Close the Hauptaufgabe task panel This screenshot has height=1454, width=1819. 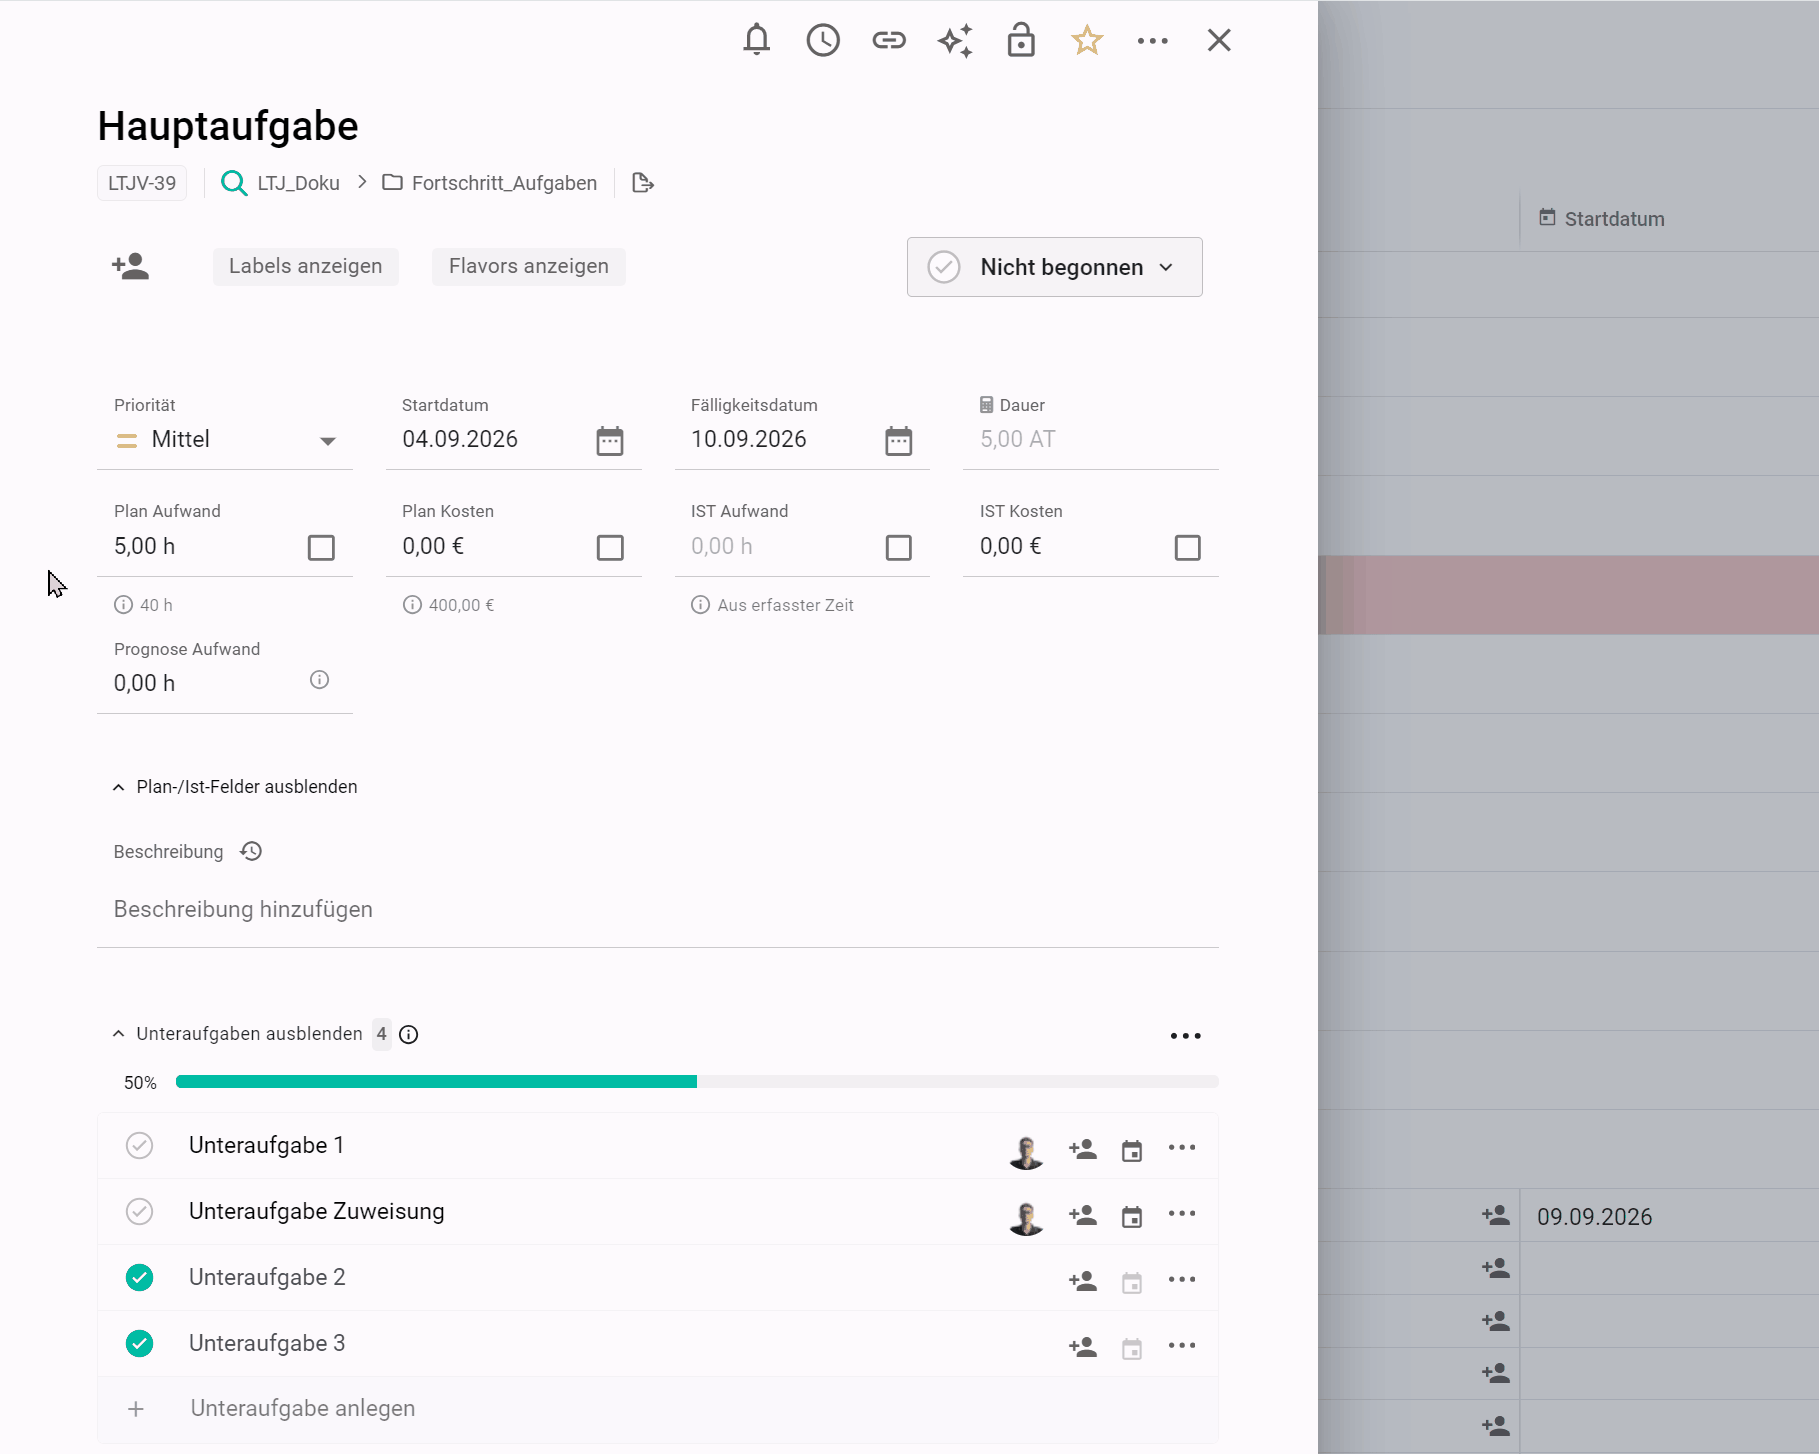pos(1219,40)
